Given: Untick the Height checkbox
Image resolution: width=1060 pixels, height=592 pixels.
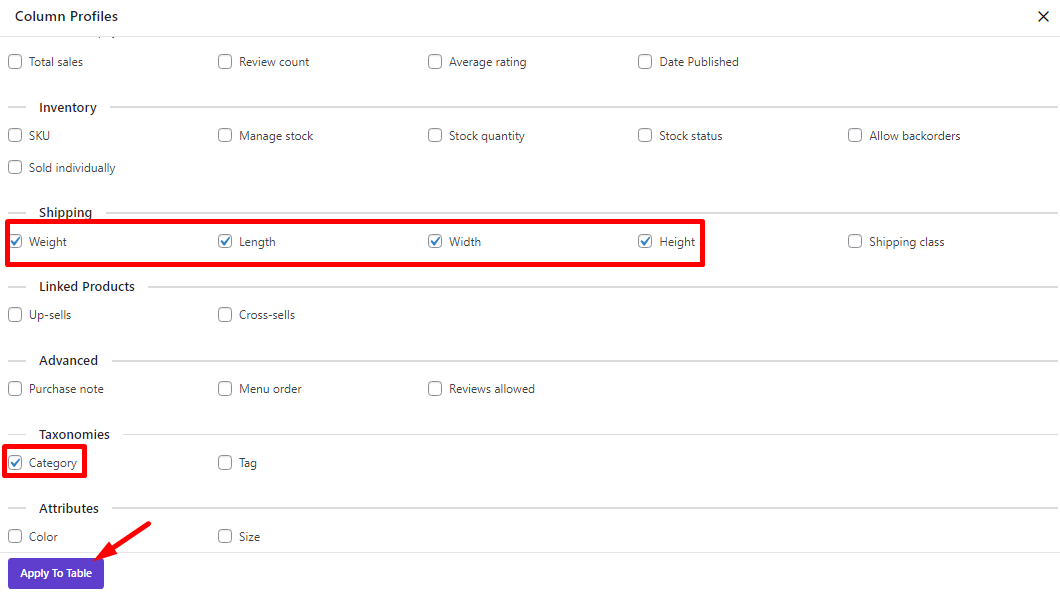Looking at the screenshot, I should pyautogui.click(x=645, y=241).
